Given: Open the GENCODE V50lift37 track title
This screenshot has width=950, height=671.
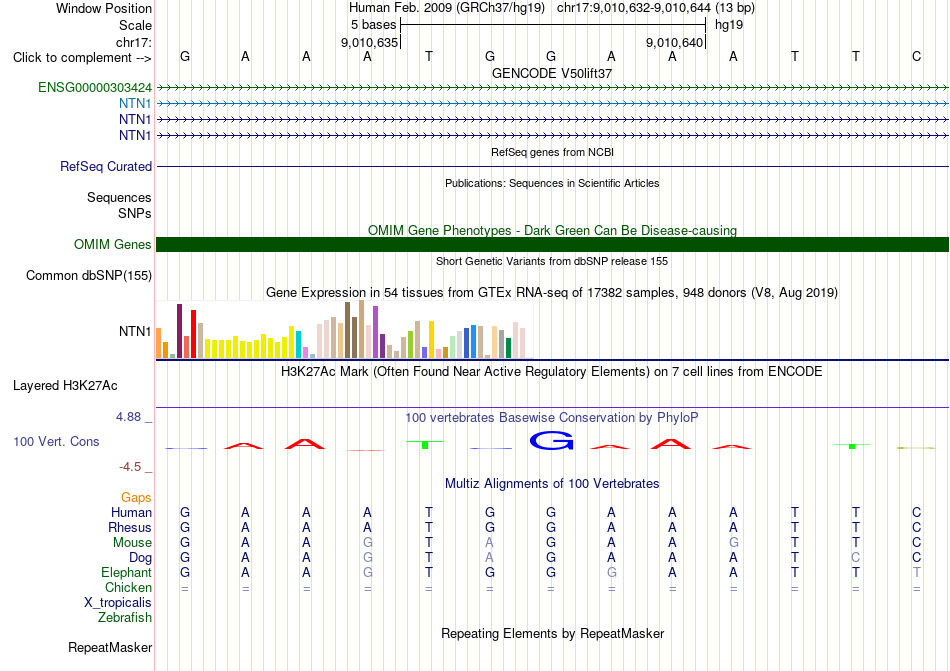Looking at the screenshot, I should [552, 73].
